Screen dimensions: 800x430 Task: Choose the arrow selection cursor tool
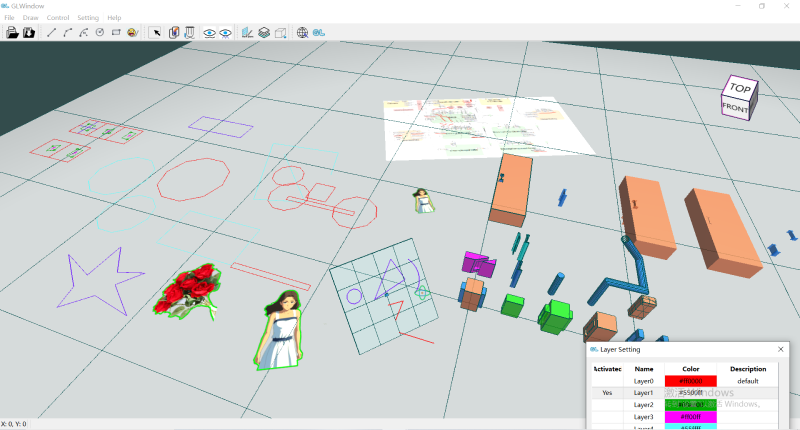[x=155, y=32]
